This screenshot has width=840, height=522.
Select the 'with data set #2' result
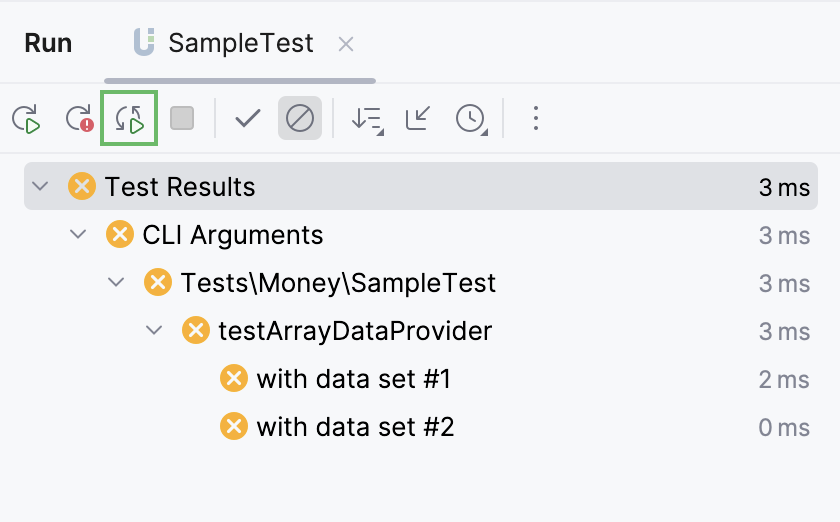[x=355, y=427]
